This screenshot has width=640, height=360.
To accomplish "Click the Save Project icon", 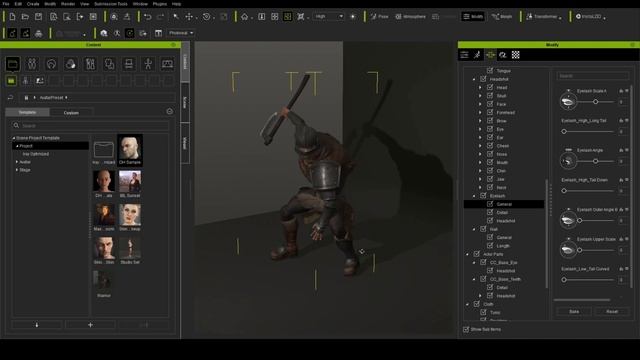I will (38, 17).
